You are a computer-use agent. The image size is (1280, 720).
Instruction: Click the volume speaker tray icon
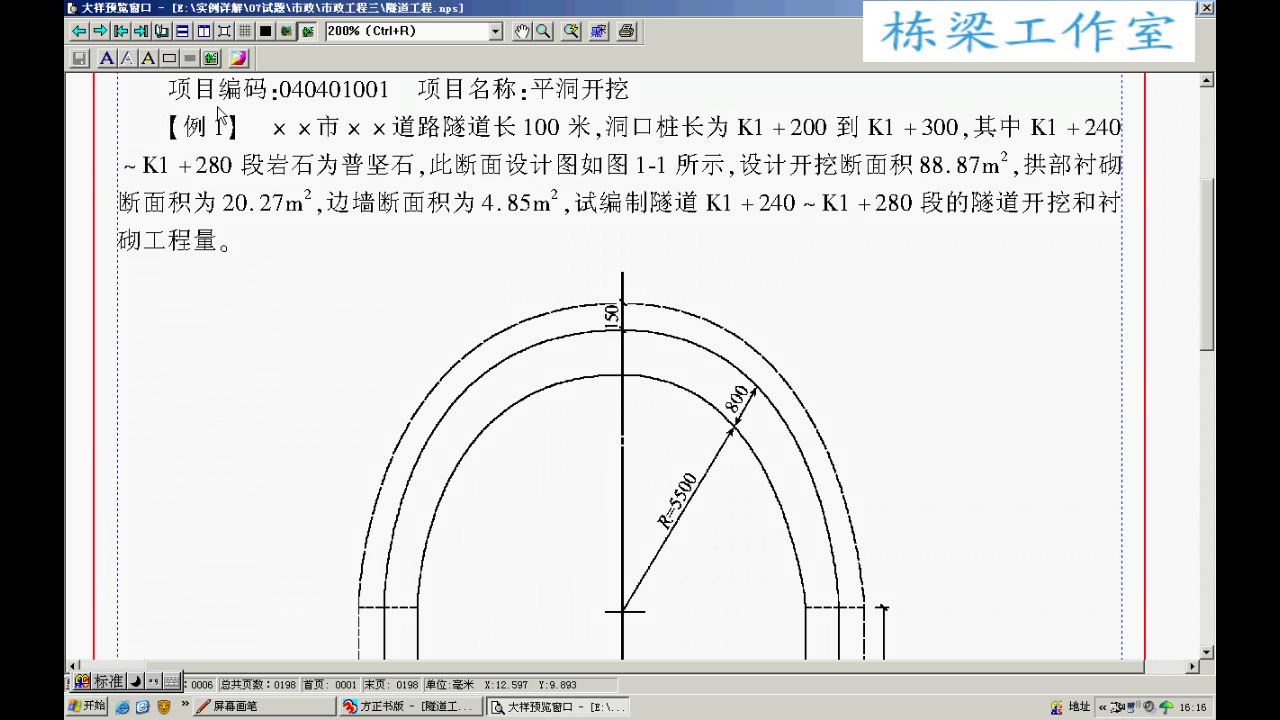click(1148, 707)
